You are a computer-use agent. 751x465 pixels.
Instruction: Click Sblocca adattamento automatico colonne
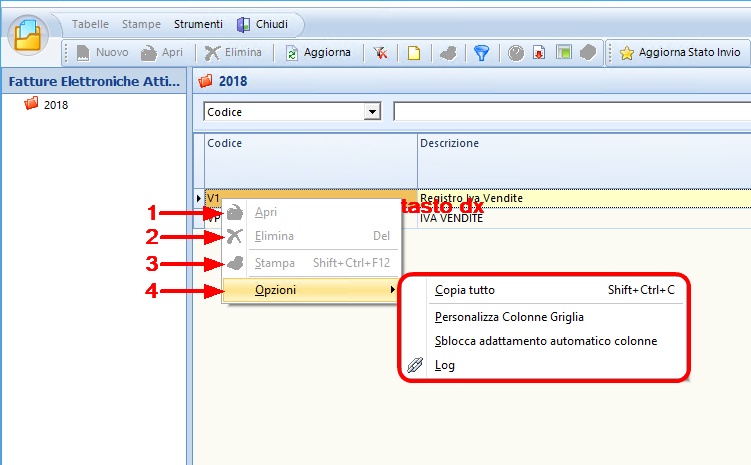coord(546,341)
